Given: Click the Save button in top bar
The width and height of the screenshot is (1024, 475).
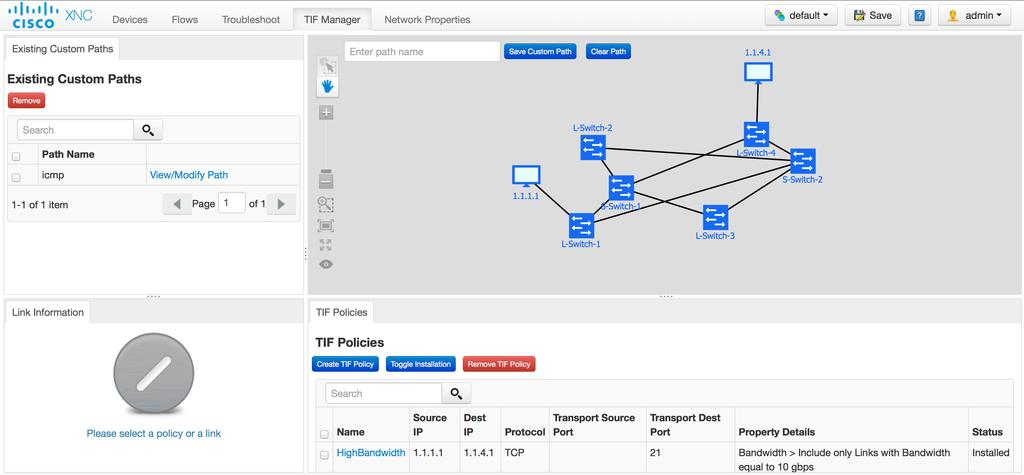Looking at the screenshot, I should coord(872,15).
